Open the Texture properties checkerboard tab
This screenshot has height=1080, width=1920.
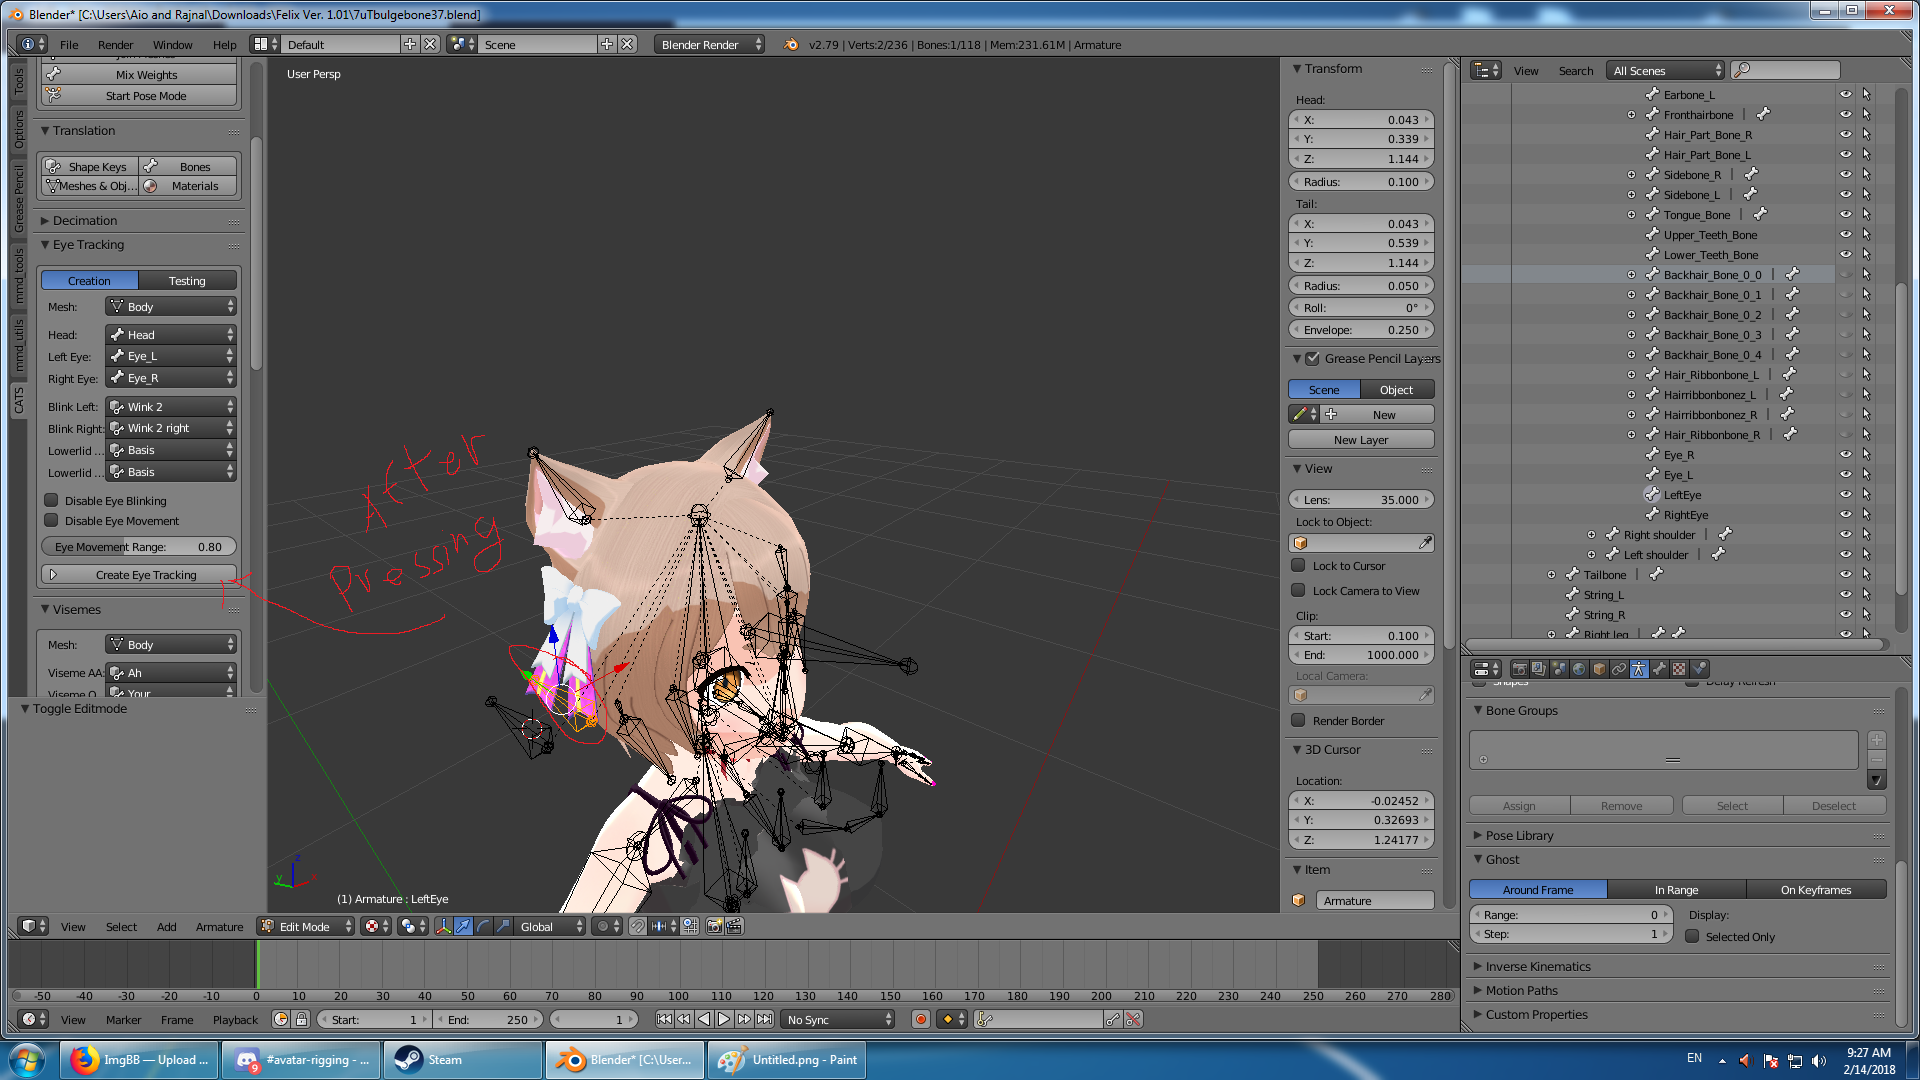[1679, 669]
